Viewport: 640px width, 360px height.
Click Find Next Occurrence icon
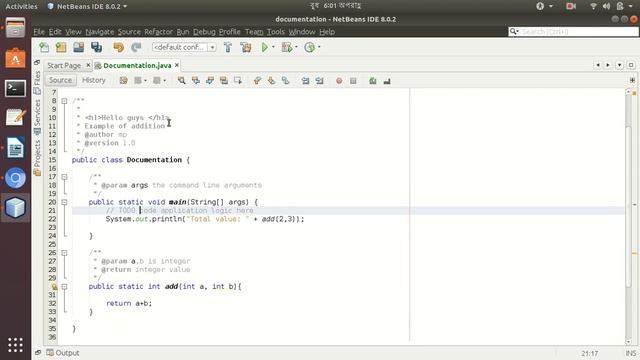[x=210, y=81]
